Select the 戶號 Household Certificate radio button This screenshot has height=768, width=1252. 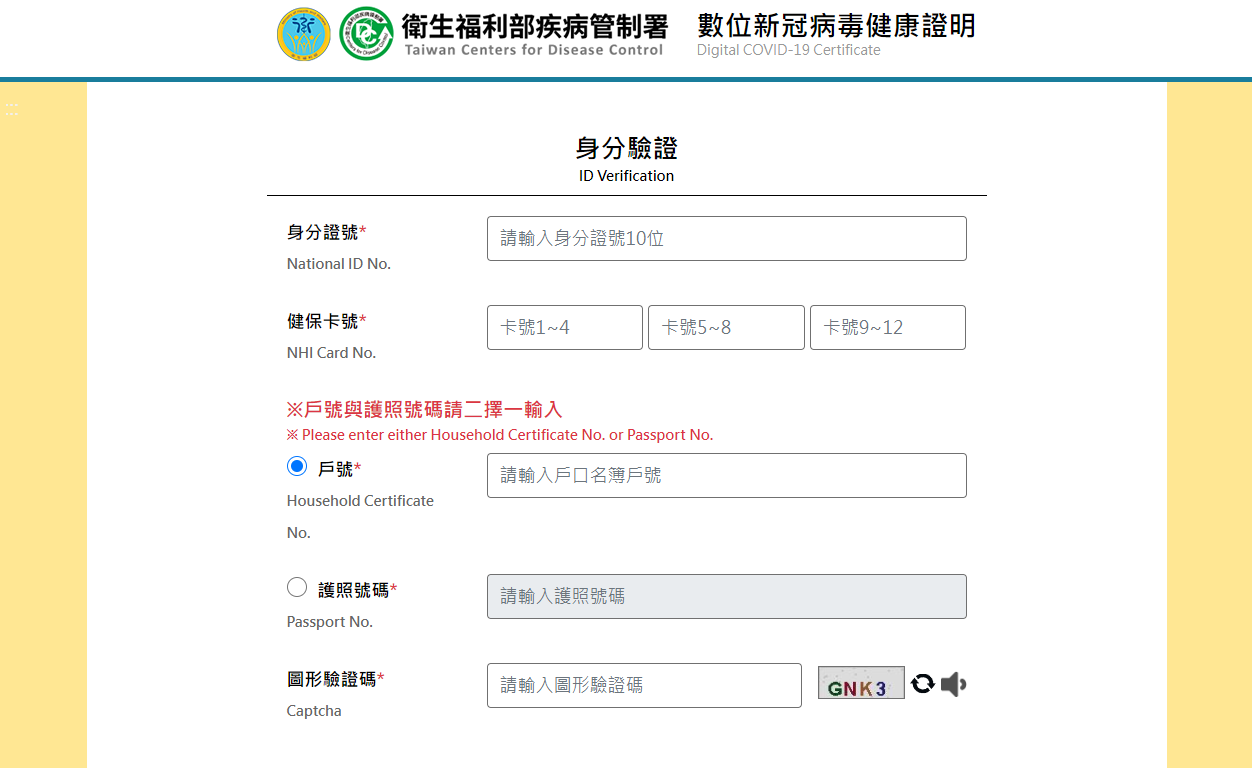coord(297,466)
